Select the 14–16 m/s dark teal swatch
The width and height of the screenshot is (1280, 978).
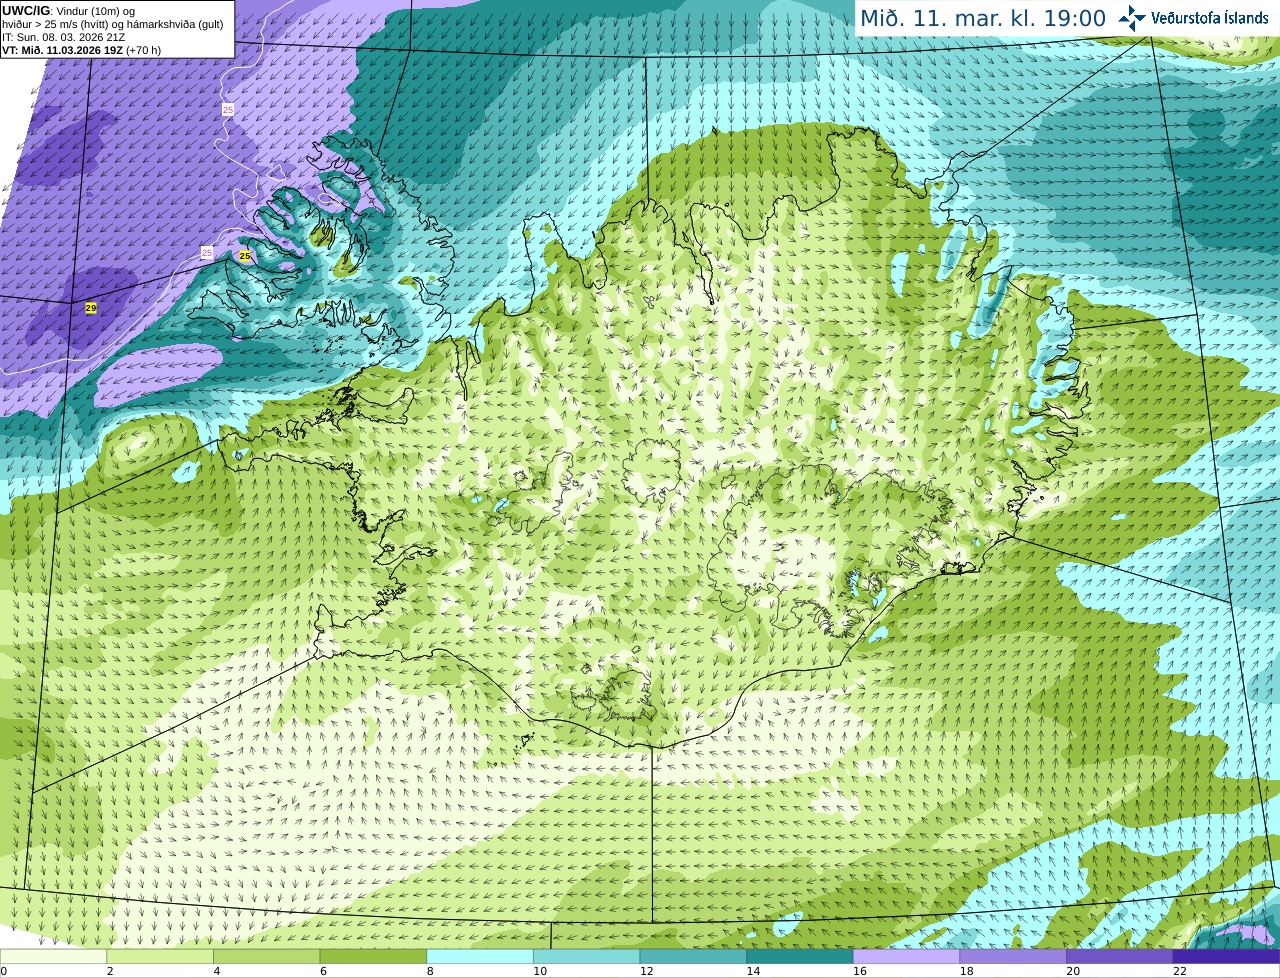coord(800,956)
